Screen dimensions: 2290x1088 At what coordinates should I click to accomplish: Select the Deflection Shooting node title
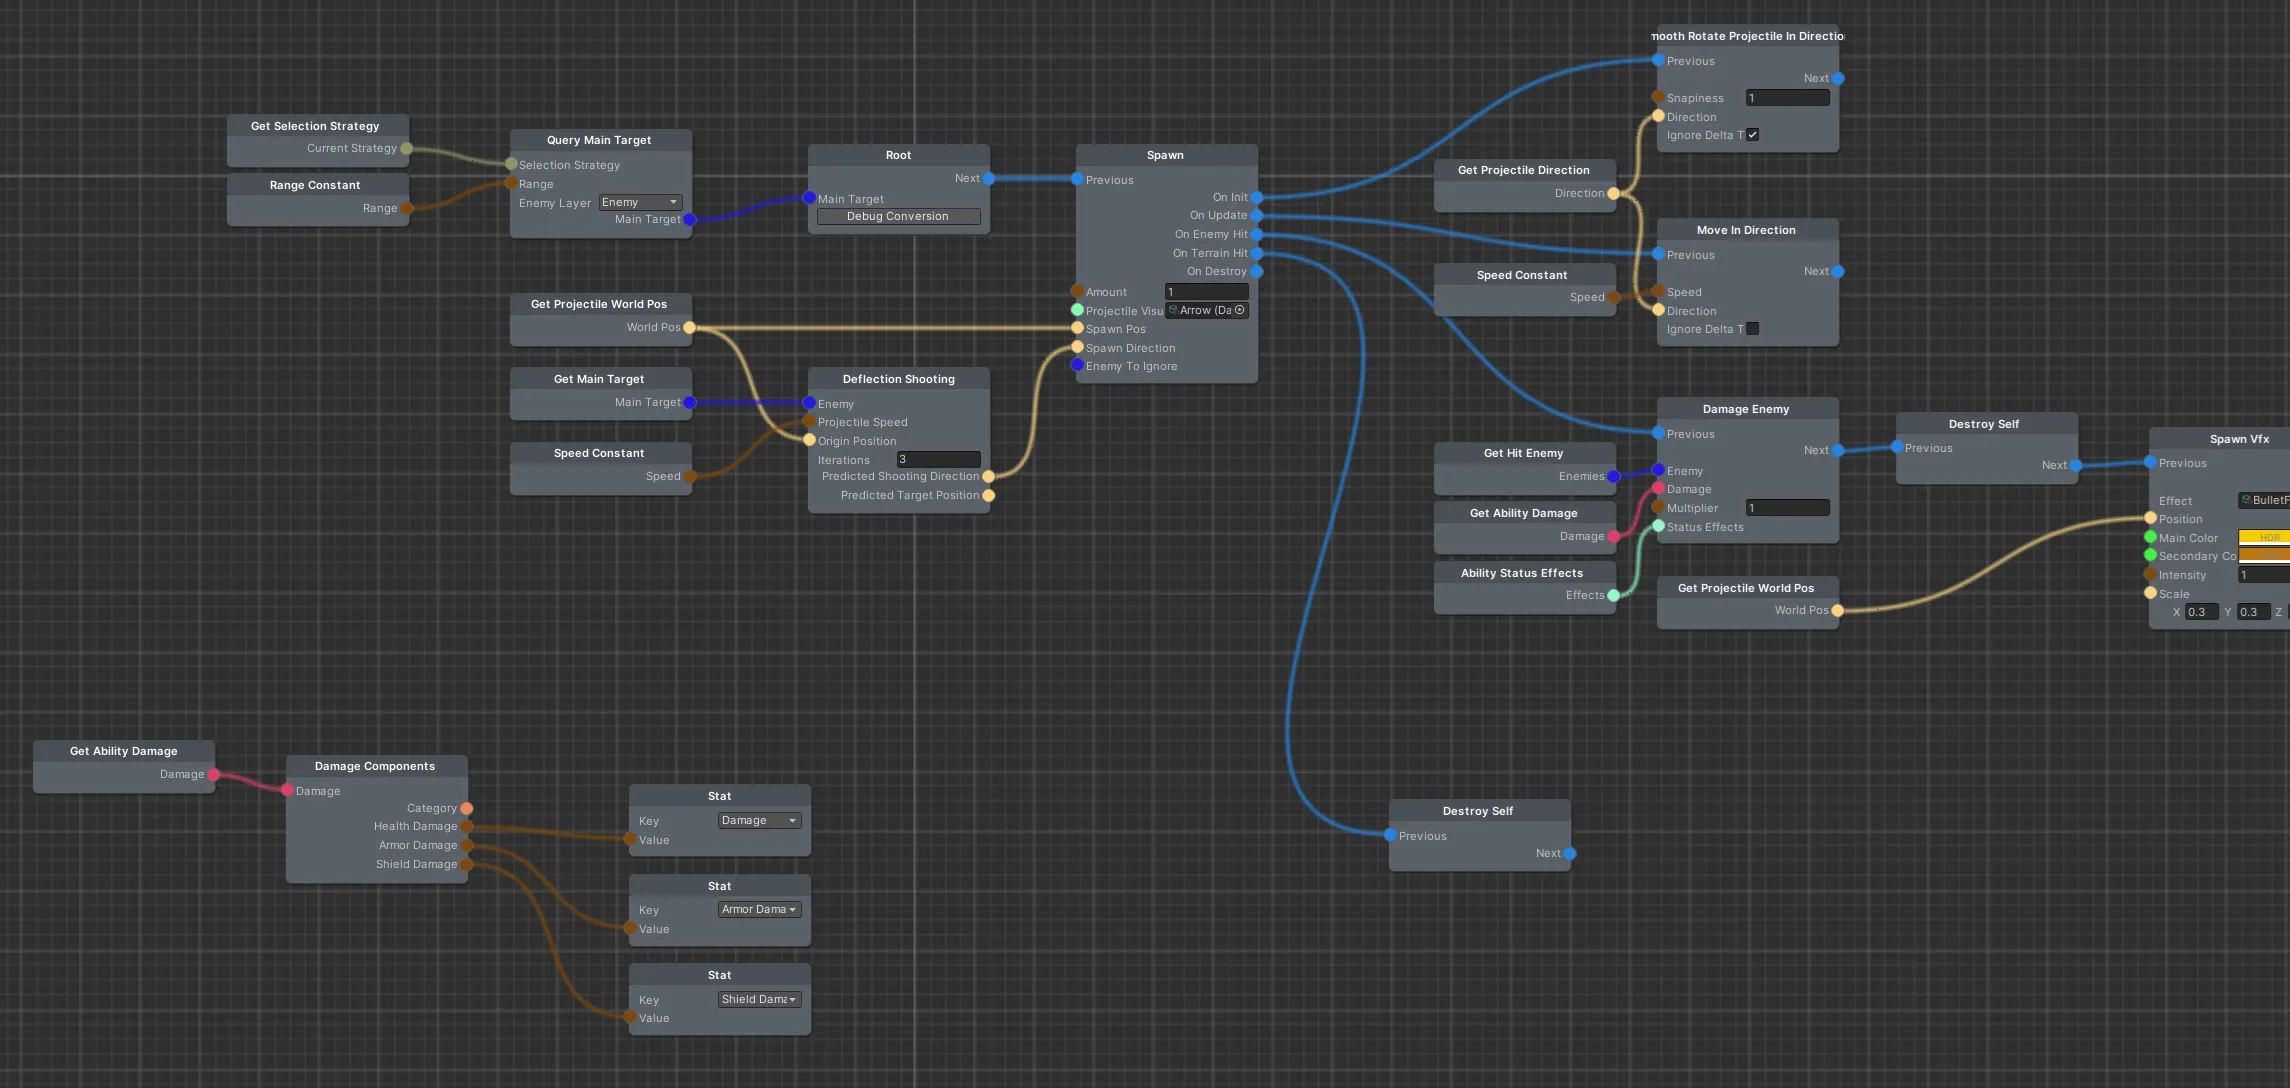898,380
